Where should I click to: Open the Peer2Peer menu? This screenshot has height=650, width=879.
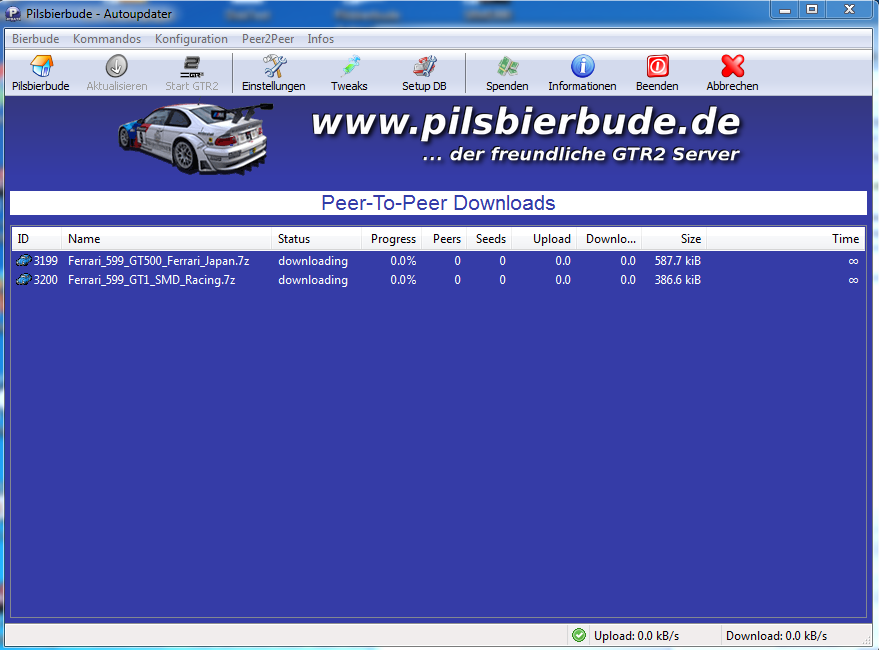pyautogui.click(x=267, y=39)
